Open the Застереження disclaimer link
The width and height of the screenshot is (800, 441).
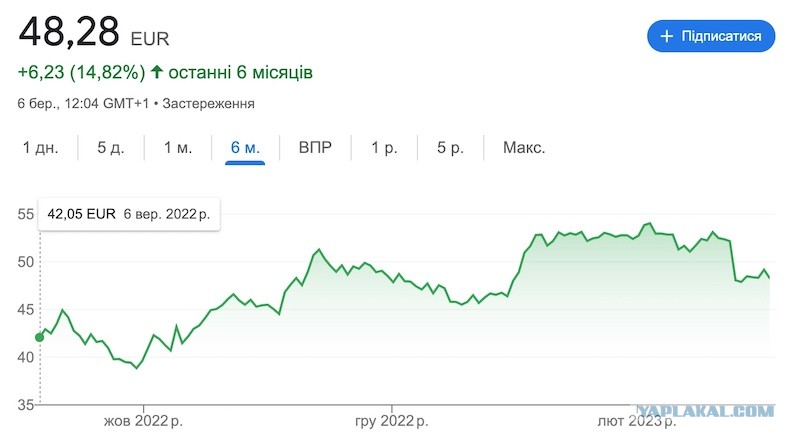point(208,104)
